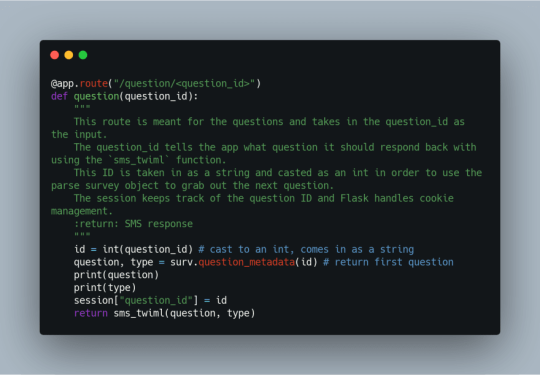The image size is (540, 375).
Task: Click the opening docstring triple quotes
Action: coord(82,107)
